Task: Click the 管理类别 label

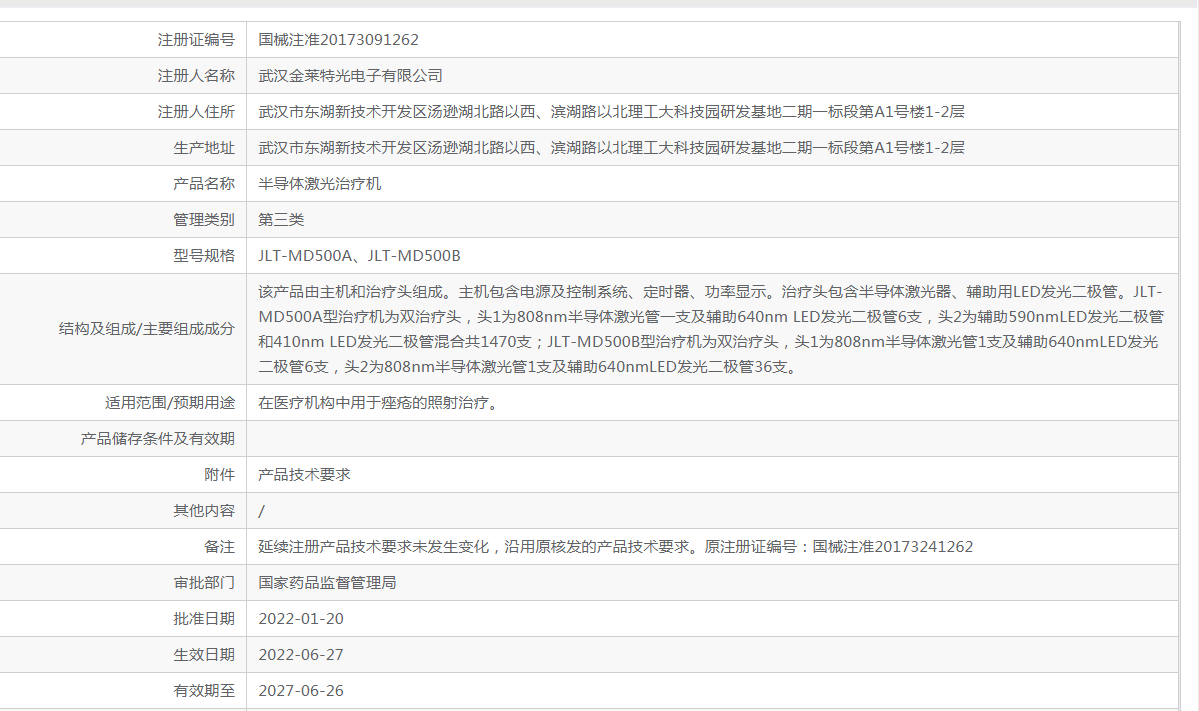Action: (203, 219)
